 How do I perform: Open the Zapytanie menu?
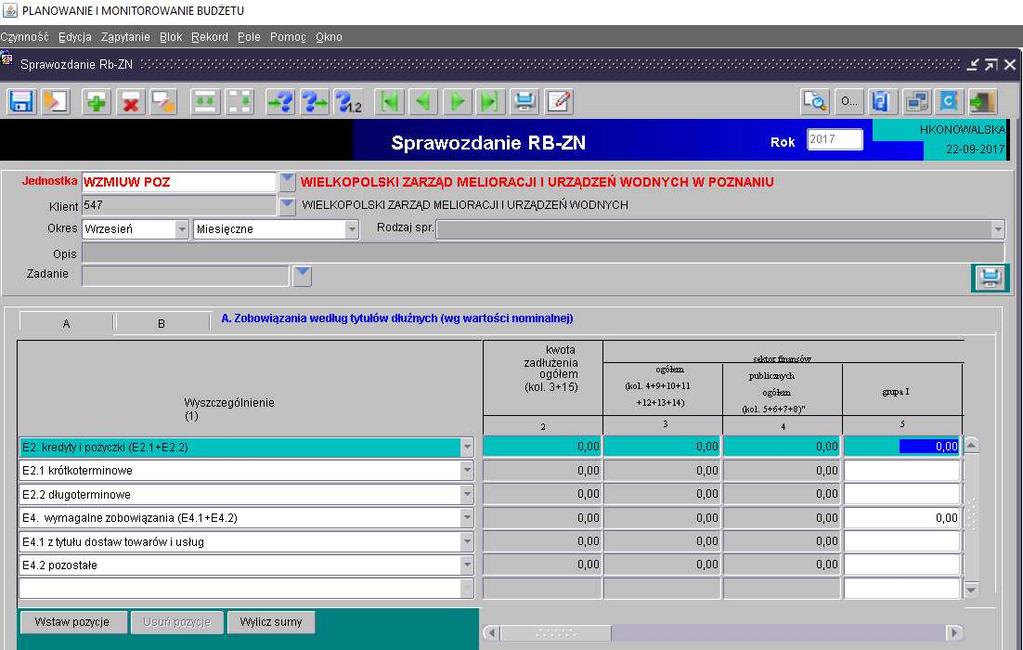(125, 37)
